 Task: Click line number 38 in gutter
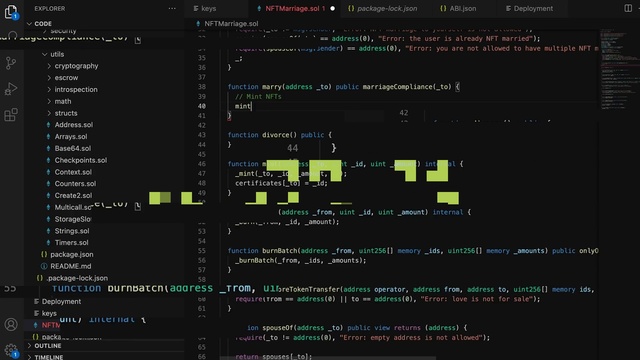tap(202, 87)
